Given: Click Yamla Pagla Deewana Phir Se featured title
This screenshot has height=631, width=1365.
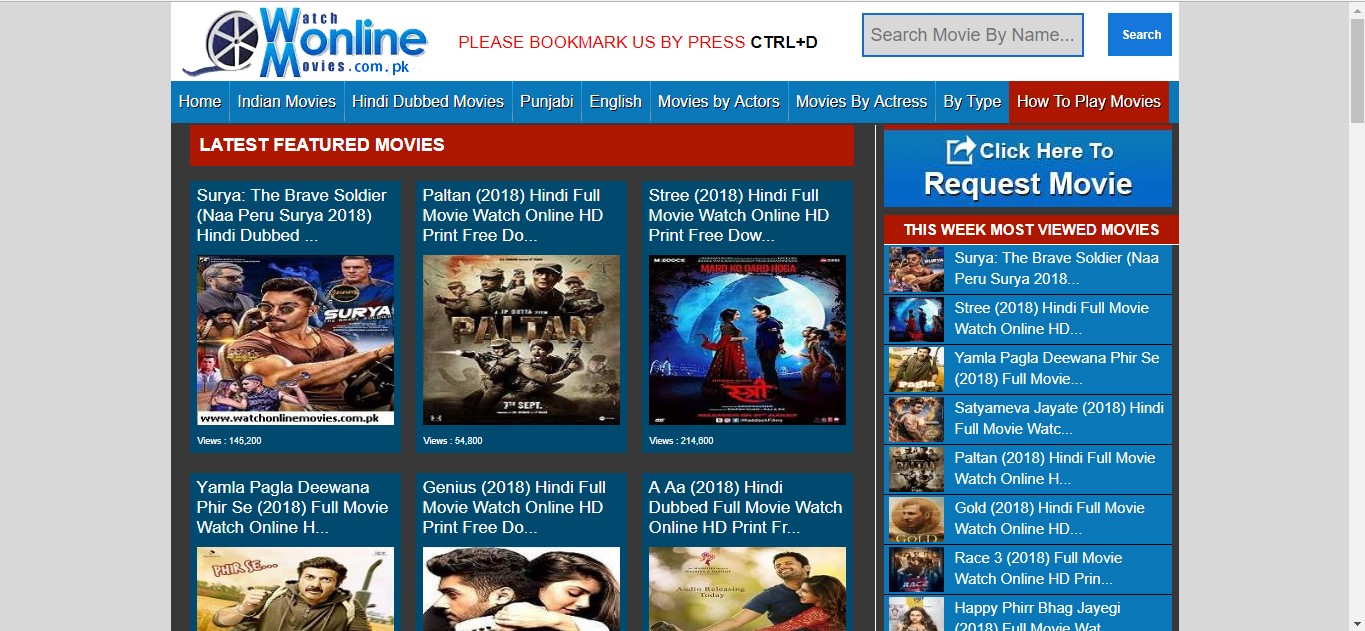Looking at the screenshot, I should (x=292, y=507).
